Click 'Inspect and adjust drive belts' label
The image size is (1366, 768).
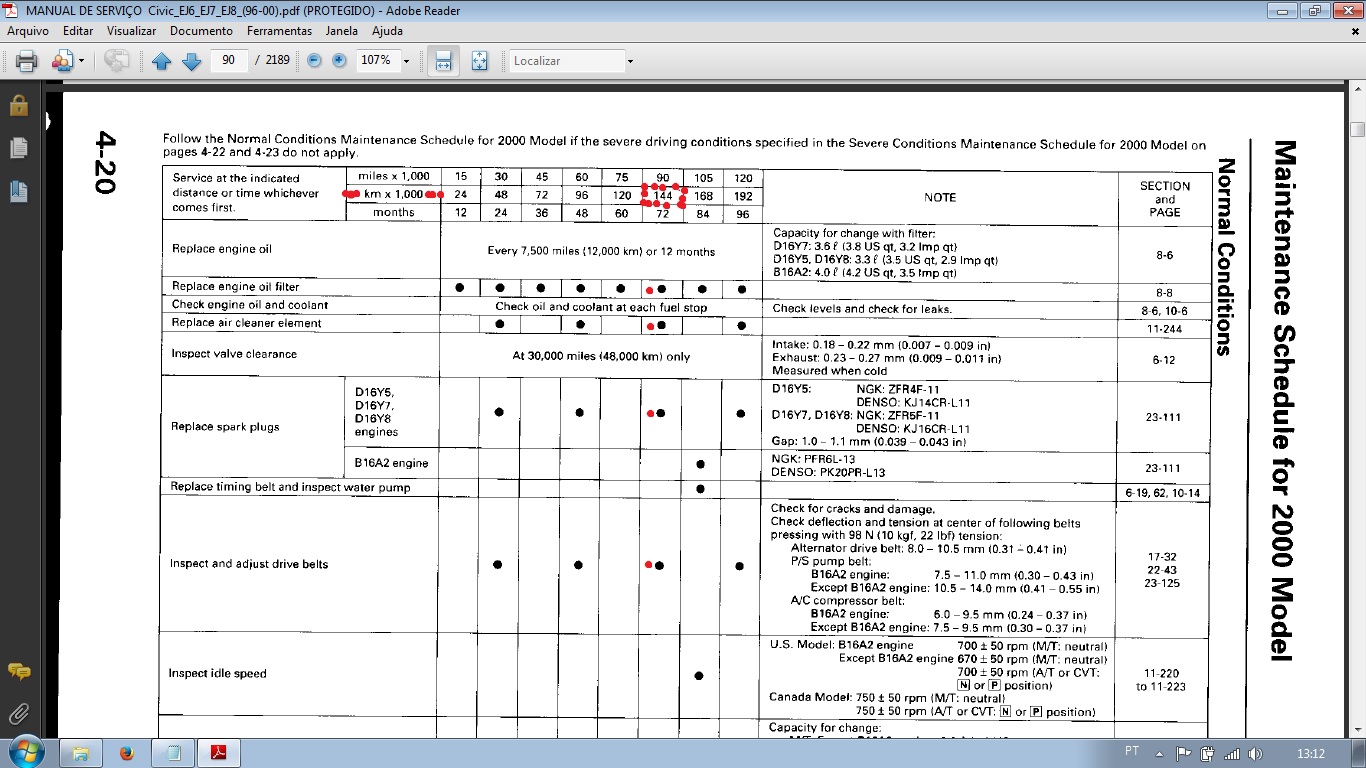tap(249, 564)
